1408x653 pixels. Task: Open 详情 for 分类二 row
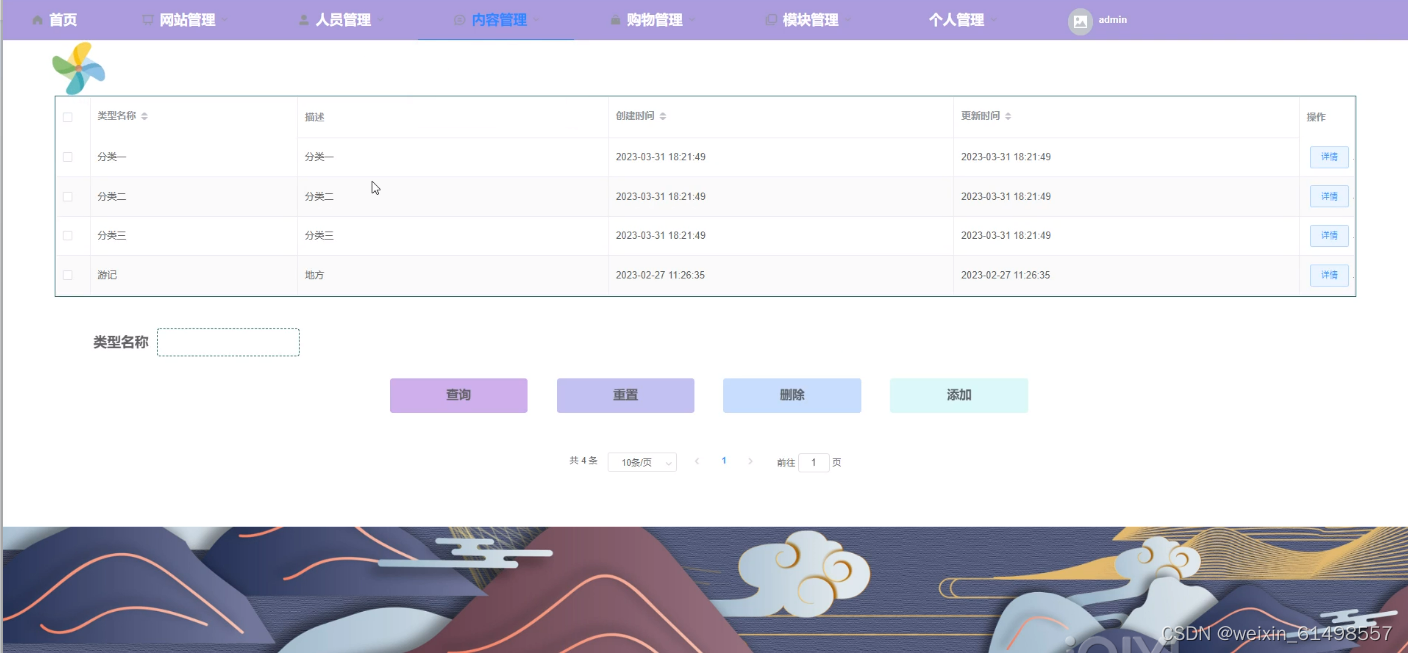pos(1329,196)
